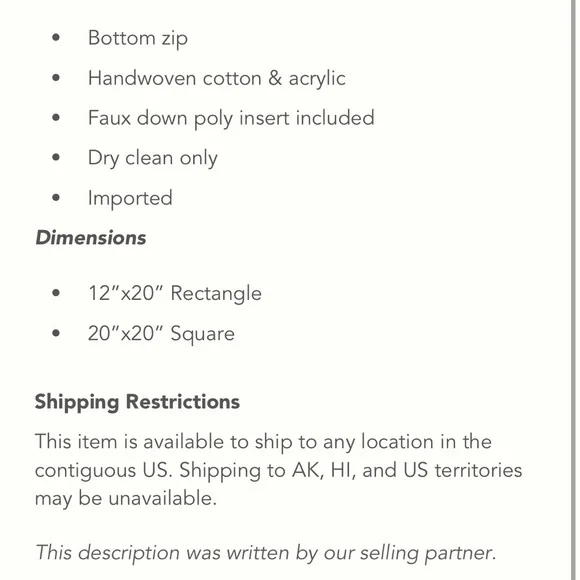Click the 'Shipping Restrictions' heading
The image size is (580, 580).
pos(137,402)
